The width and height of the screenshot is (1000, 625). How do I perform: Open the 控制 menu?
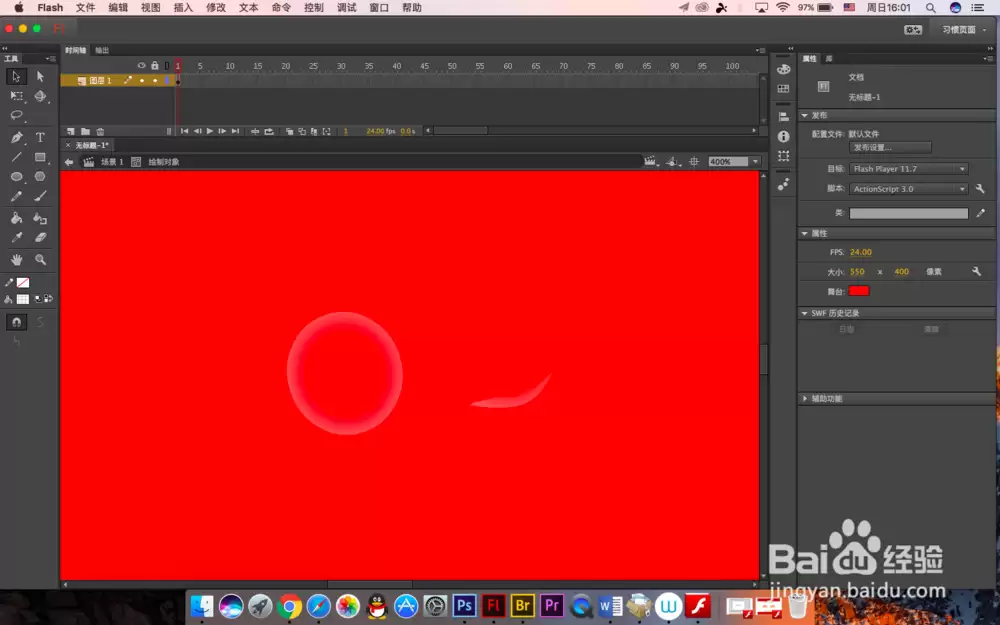pos(314,8)
